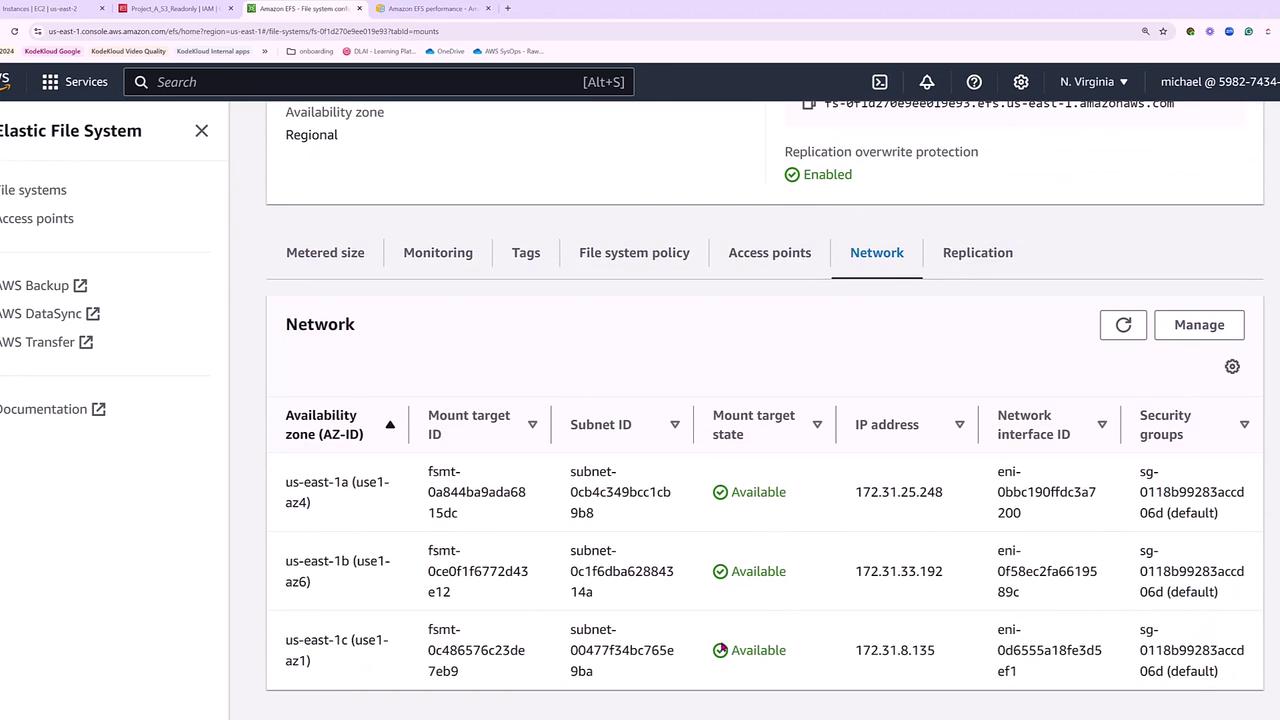Close the Elastic File System sidebar
1280x720 pixels.
(201, 131)
